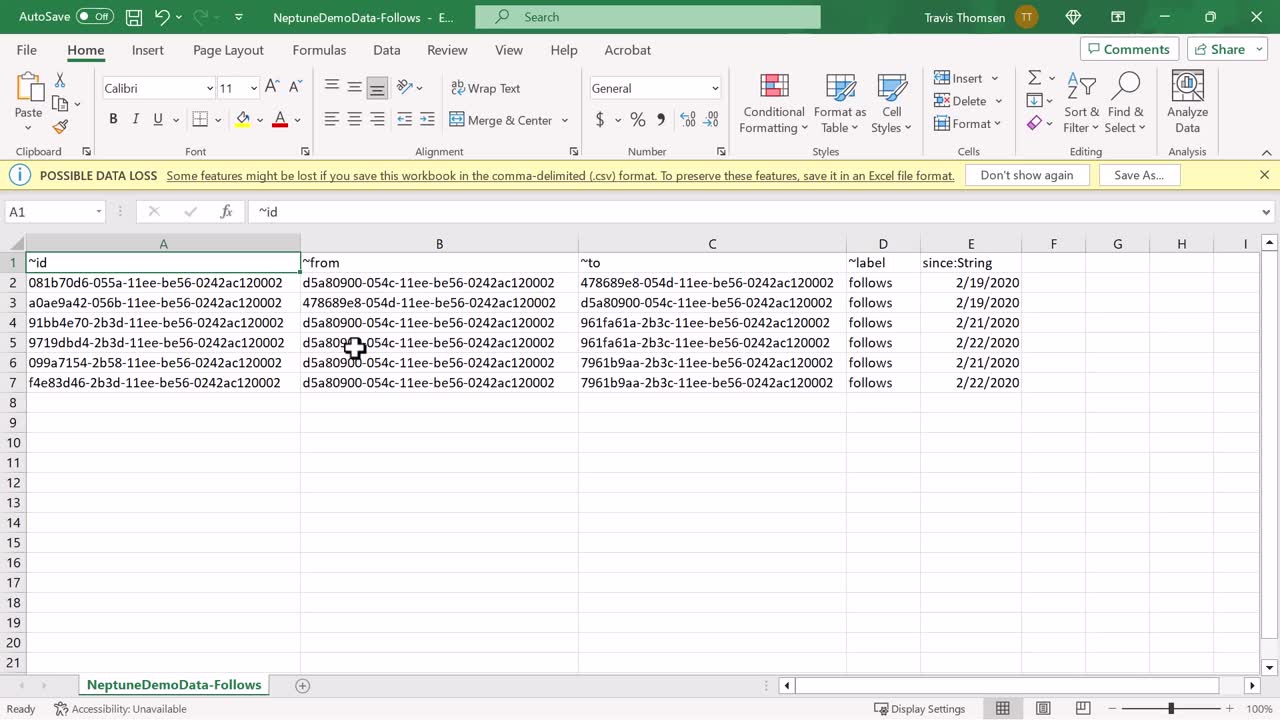Click the zoom slider in status bar
The width and height of the screenshot is (1280, 720).
click(x=1171, y=709)
